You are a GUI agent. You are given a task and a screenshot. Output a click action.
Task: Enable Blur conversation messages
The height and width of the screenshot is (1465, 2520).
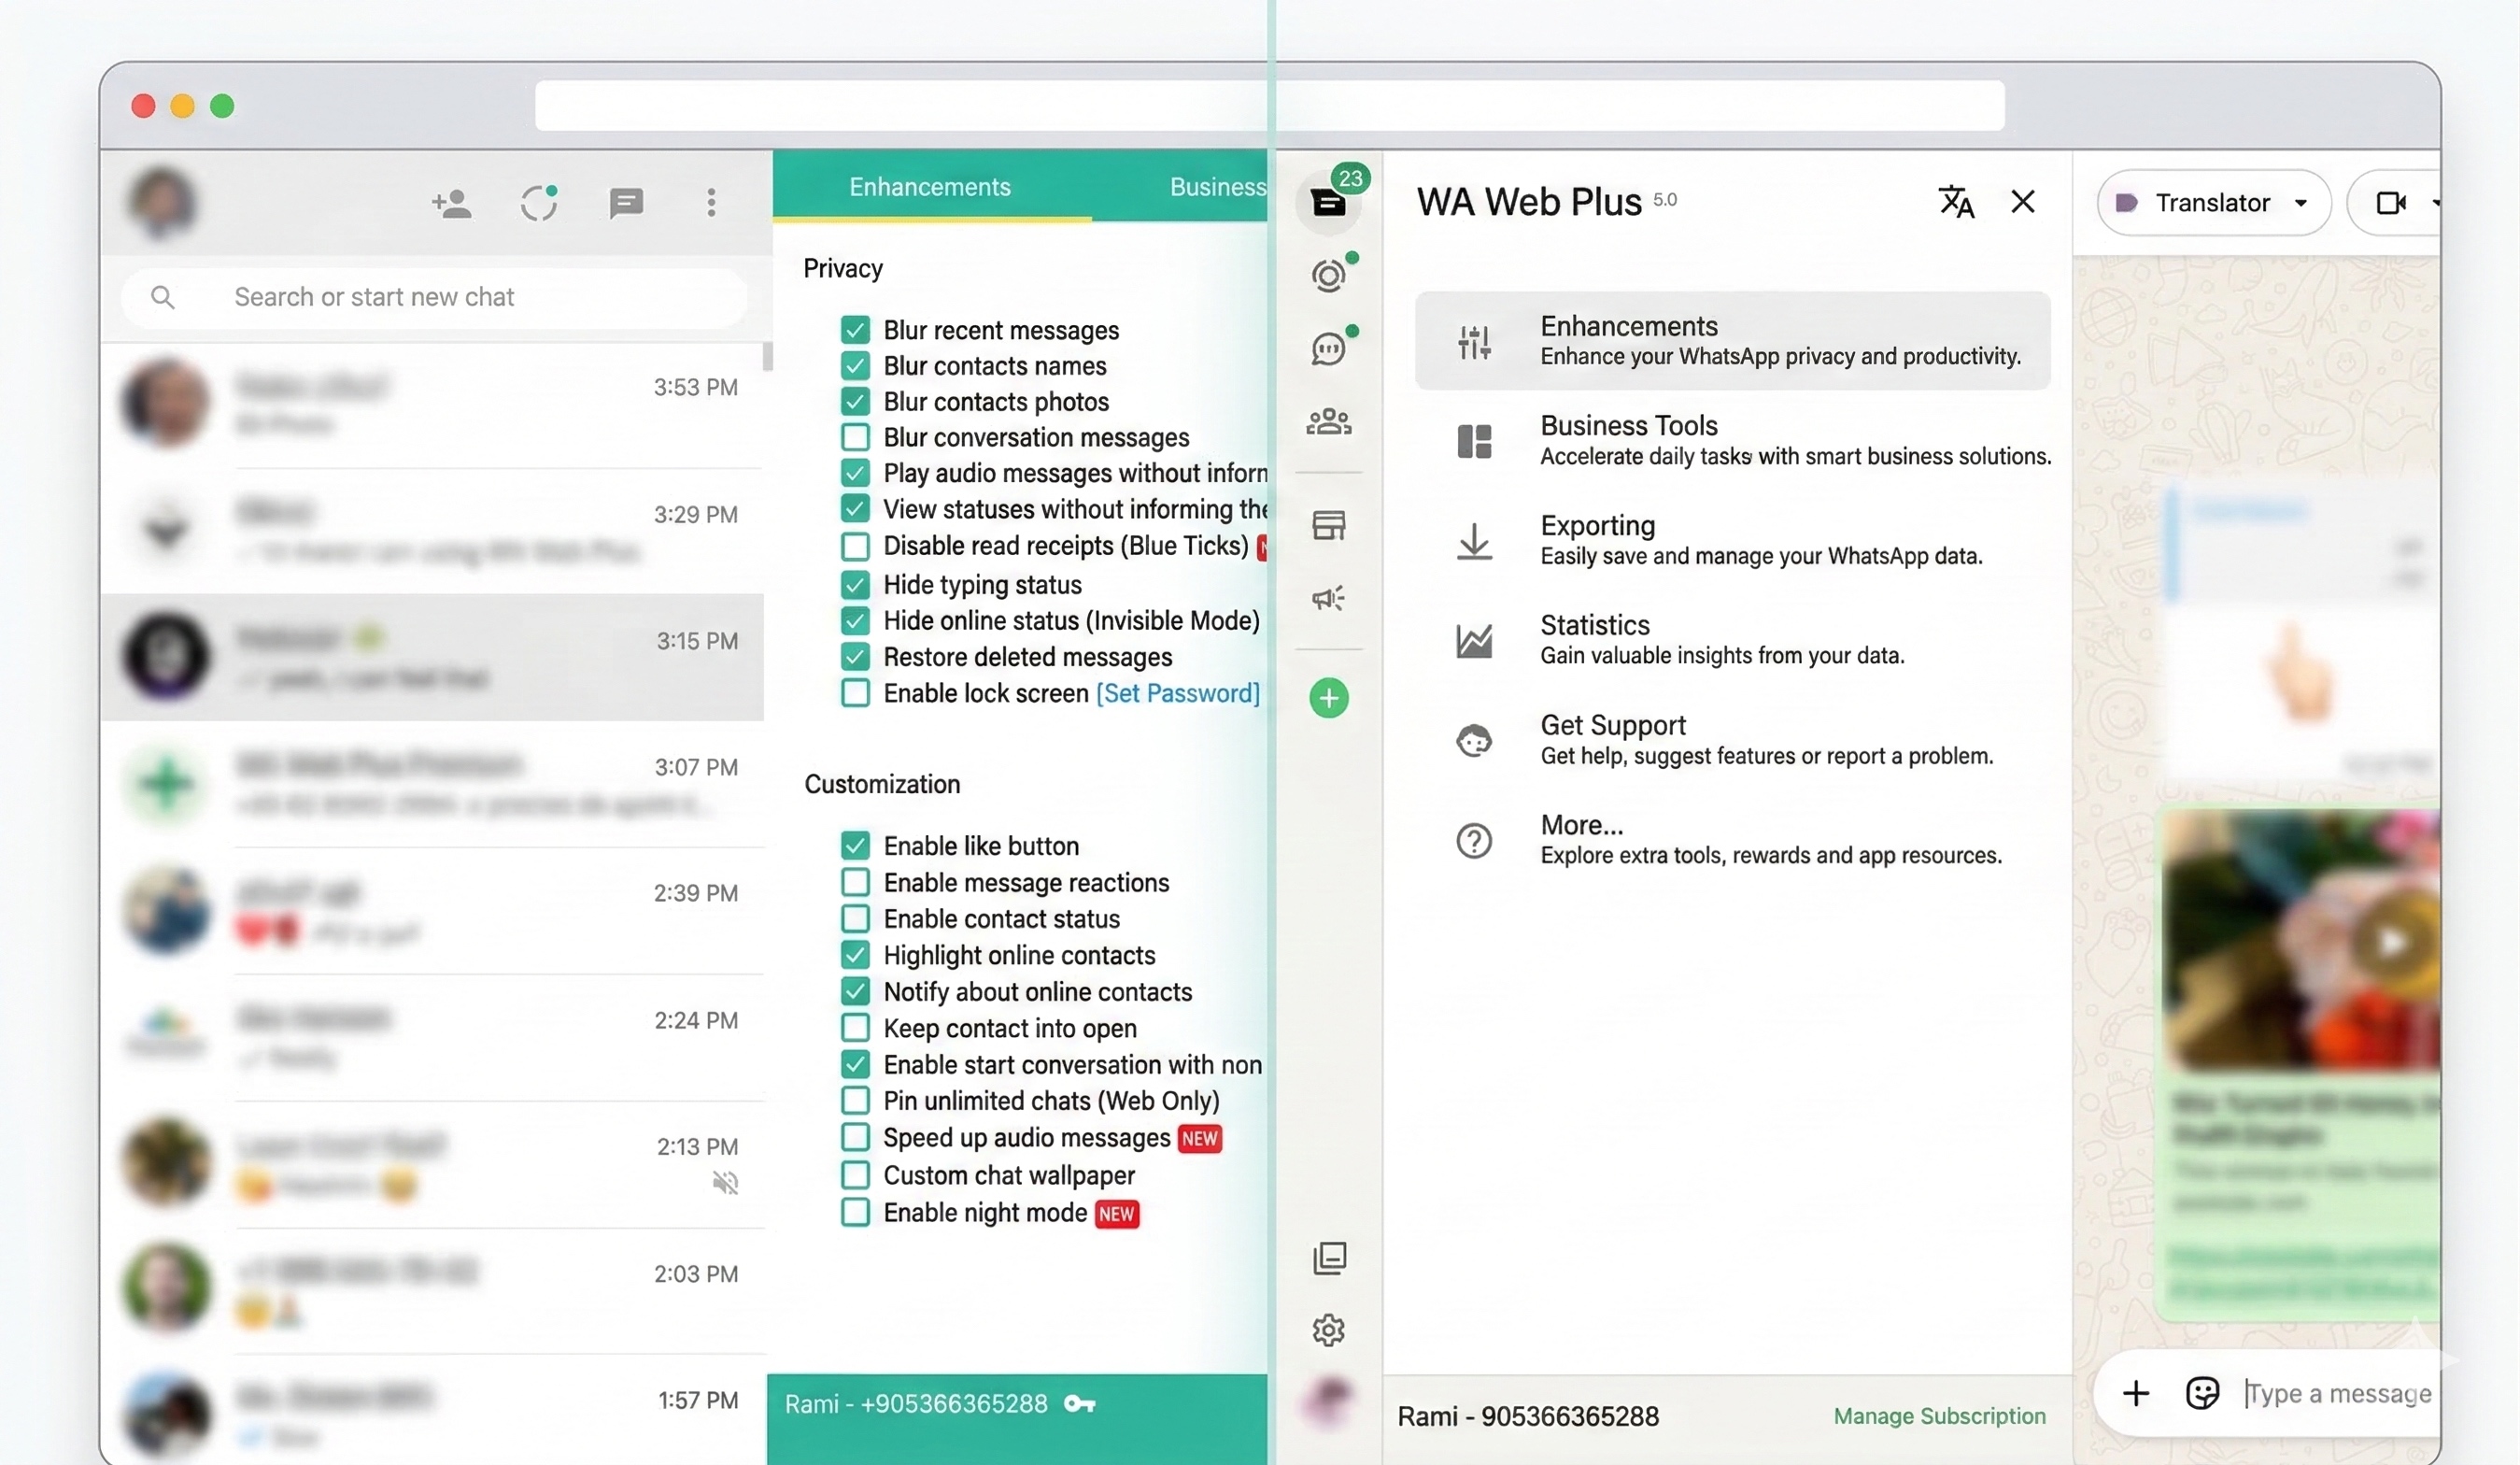click(x=855, y=437)
